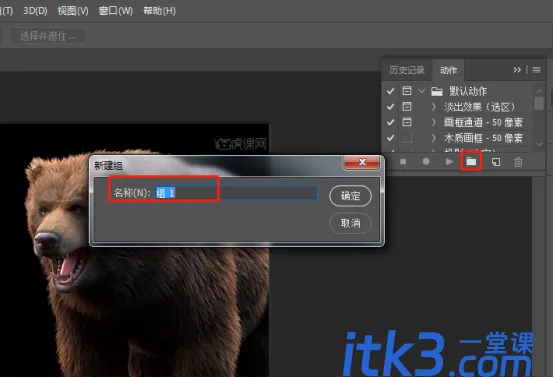The image size is (554, 378).
Task: Click the actions list scrollbar thumb
Action: coord(539,103)
